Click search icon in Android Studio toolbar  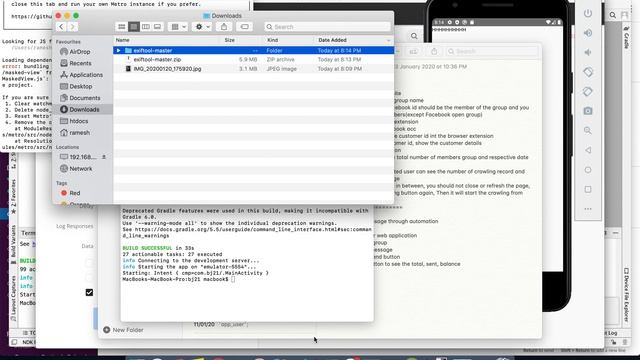pos(613,15)
